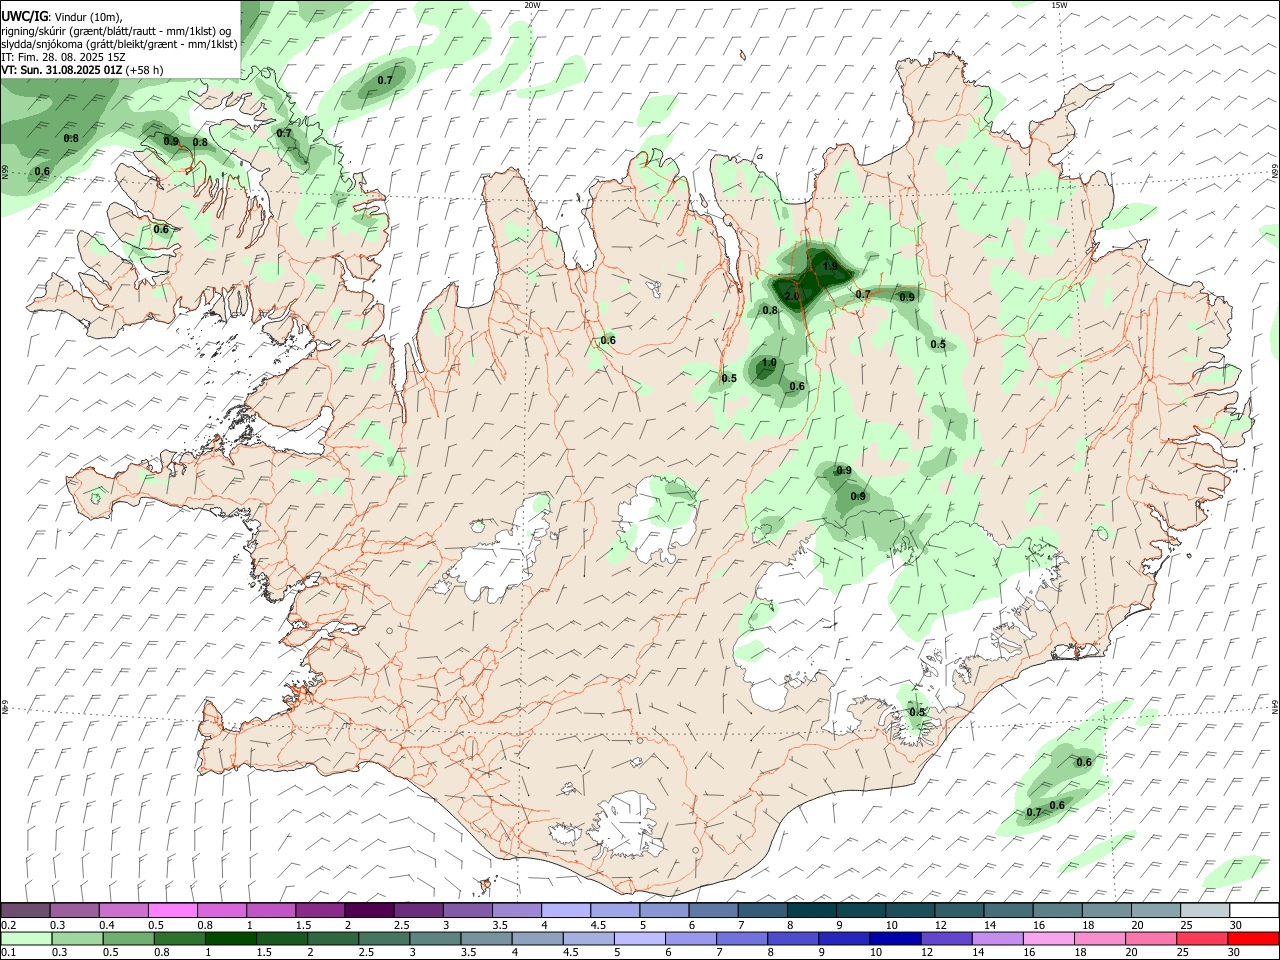Click the '10' label in the purple snow legend row
Image resolution: width=1280 pixels, height=960 pixels.
(x=891, y=925)
